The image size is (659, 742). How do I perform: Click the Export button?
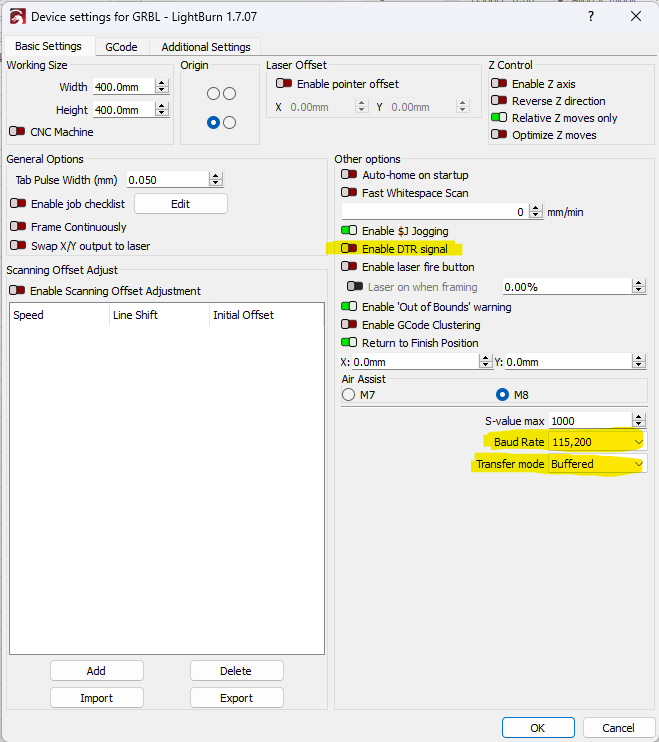point(237,698)
